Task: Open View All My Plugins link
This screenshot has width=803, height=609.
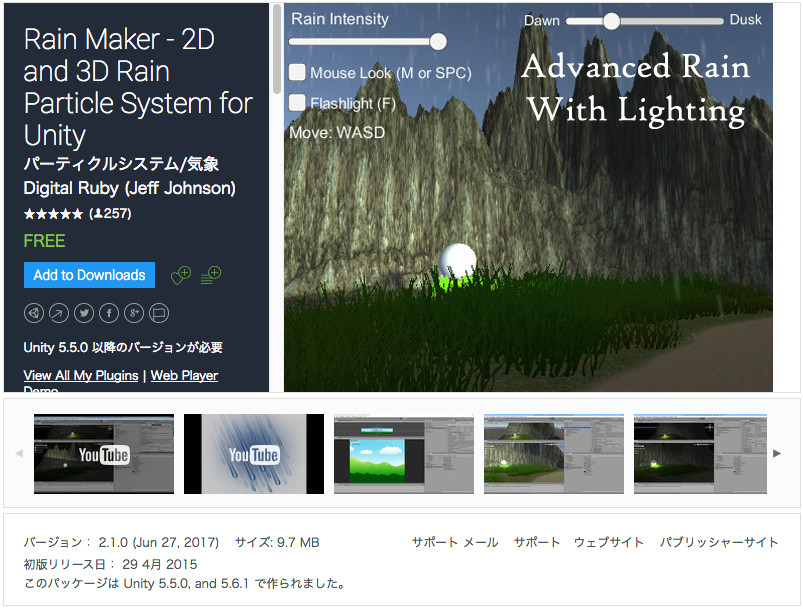Action: pos(81,375)
